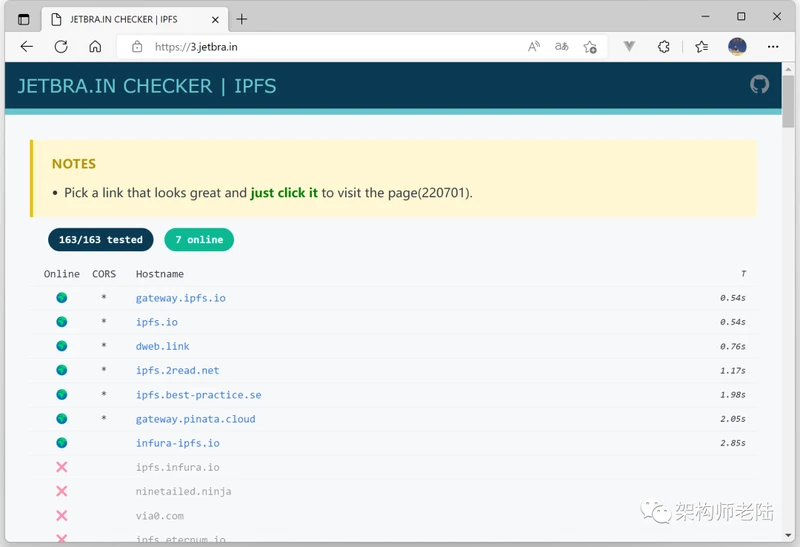The image size is (800, 547).
Task: Click red X icon for ipfs.infura.io
Action: [x=62, y=467]
